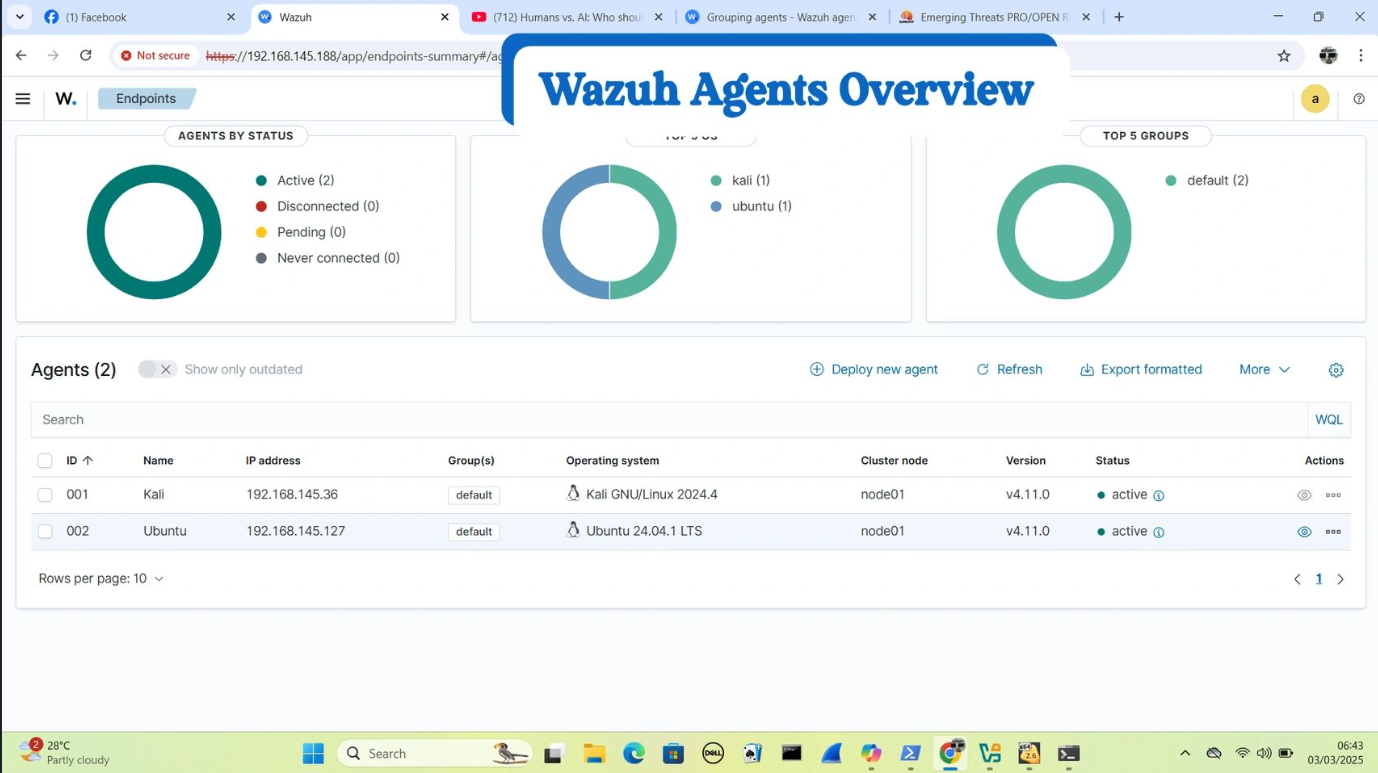Select the active Wazuh browser tab
This screenshot has width=1378, height=773.
[354, 17]
